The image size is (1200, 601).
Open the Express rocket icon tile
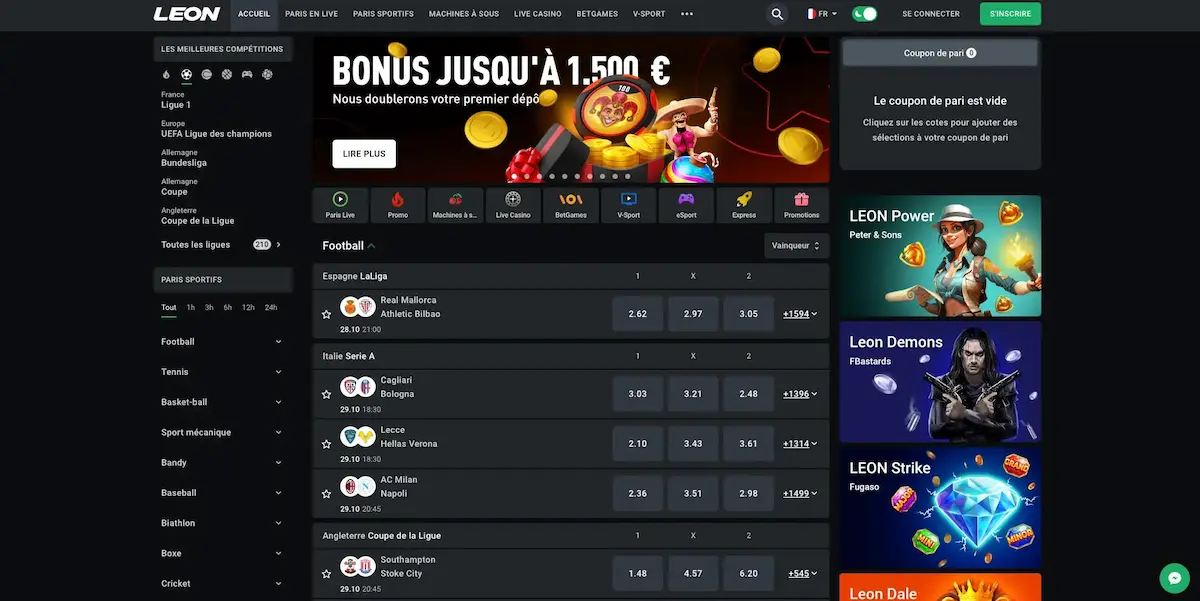click(x=744, y=205)
